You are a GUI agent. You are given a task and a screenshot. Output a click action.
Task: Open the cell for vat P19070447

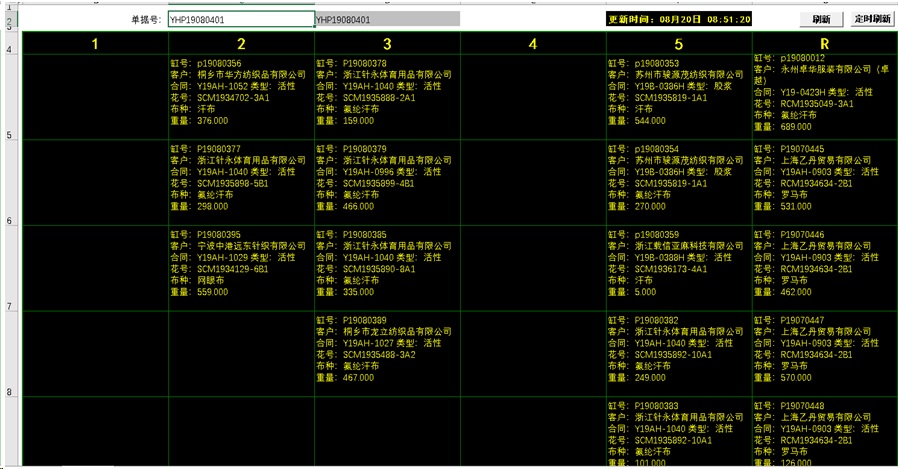(x=824, y=350)
